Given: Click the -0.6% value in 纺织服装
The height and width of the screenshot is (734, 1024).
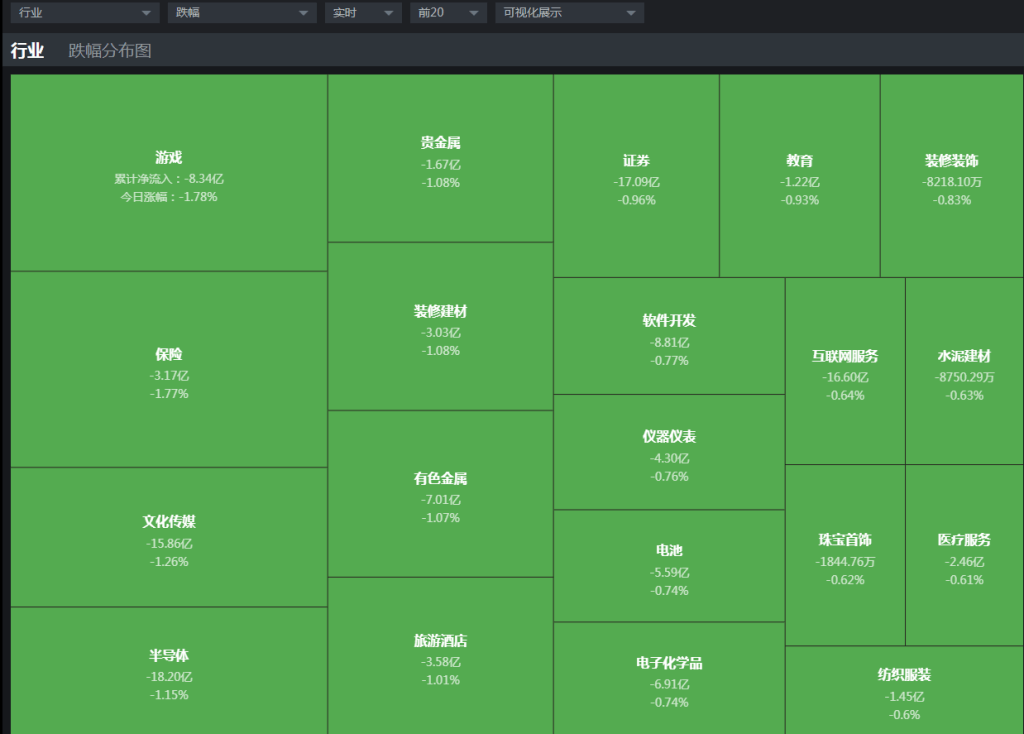Looking at the screenshot, I should tap(904, 715).
